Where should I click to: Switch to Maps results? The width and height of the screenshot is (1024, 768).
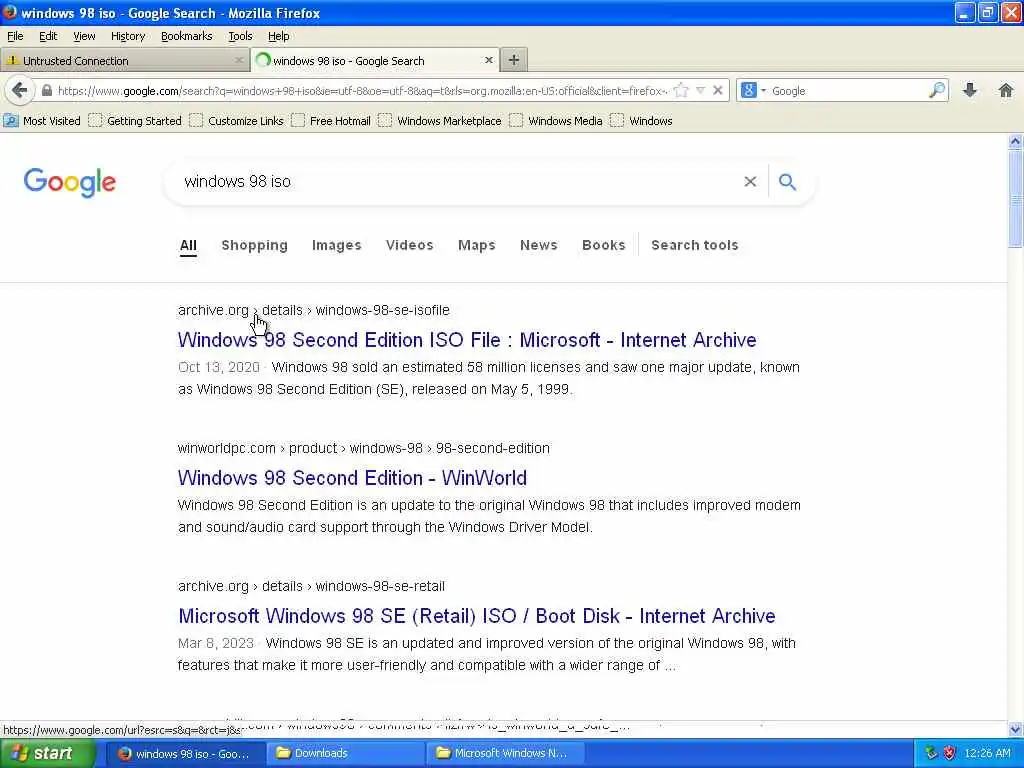(477, 246)
